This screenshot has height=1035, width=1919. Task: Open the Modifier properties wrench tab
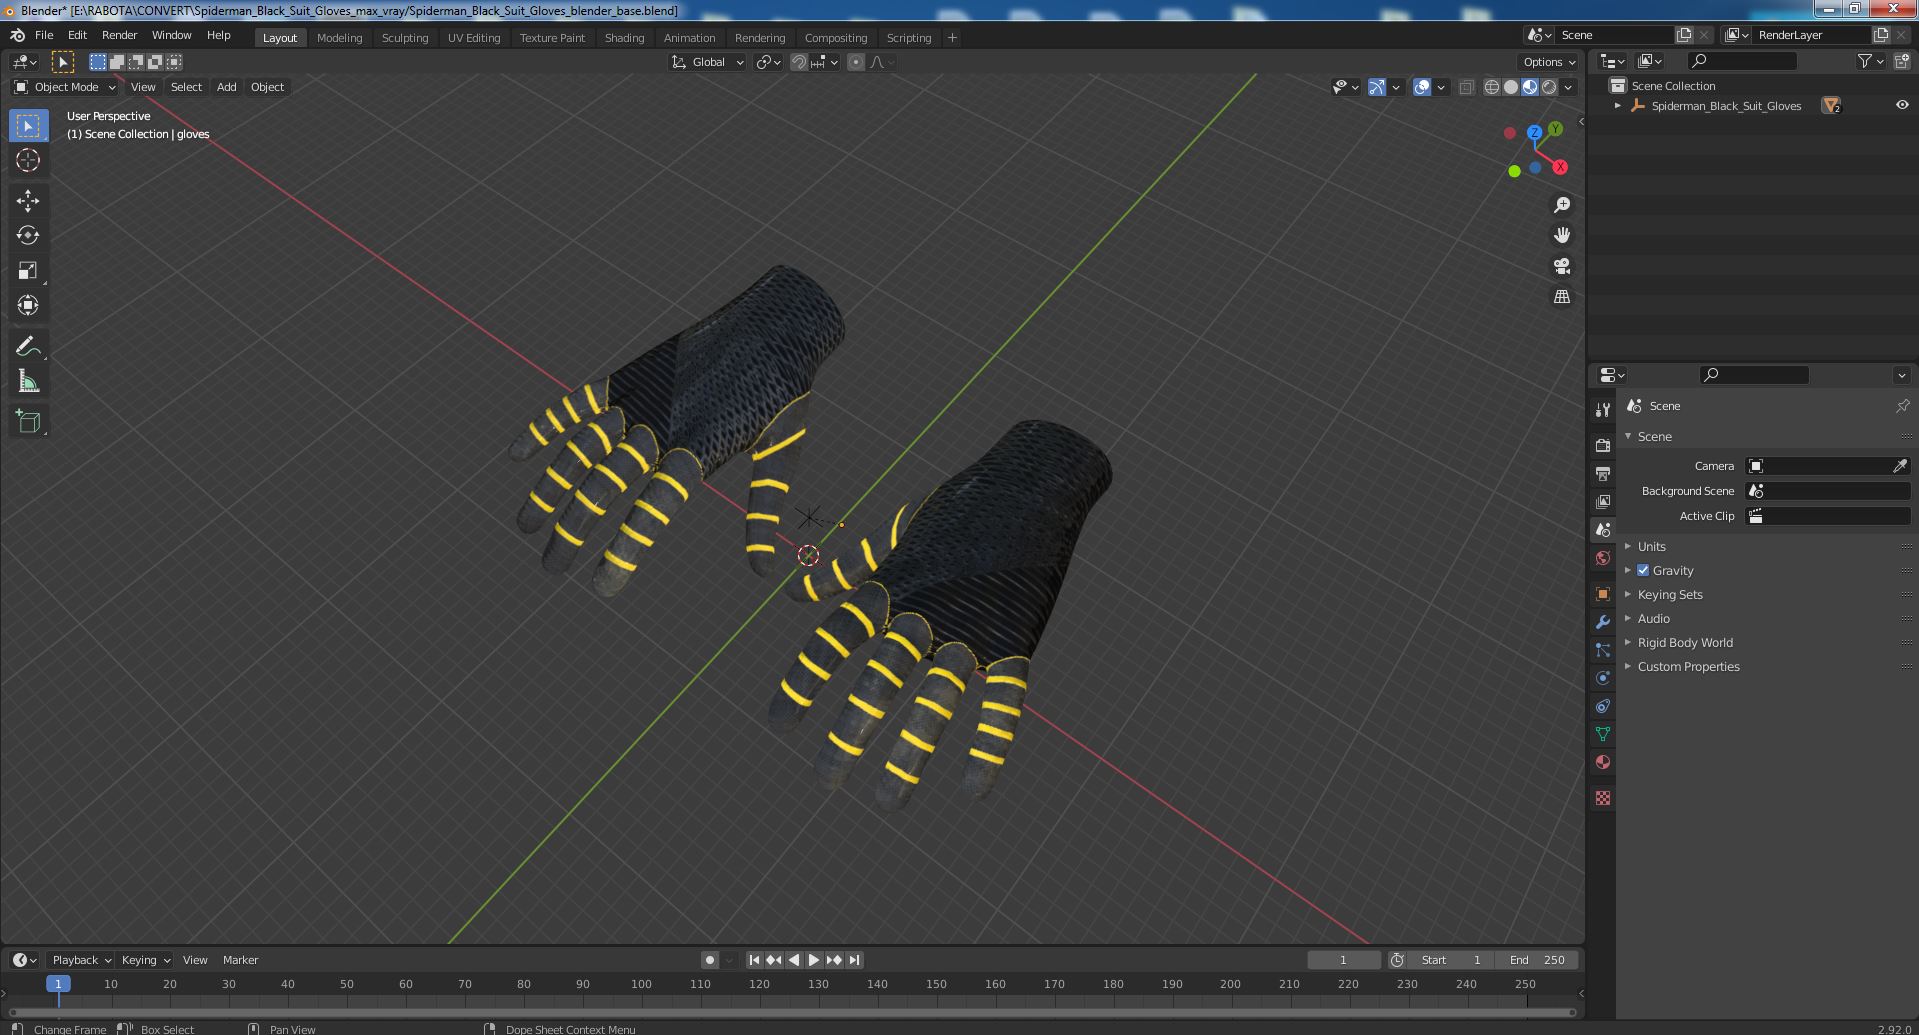(1603, 622)
